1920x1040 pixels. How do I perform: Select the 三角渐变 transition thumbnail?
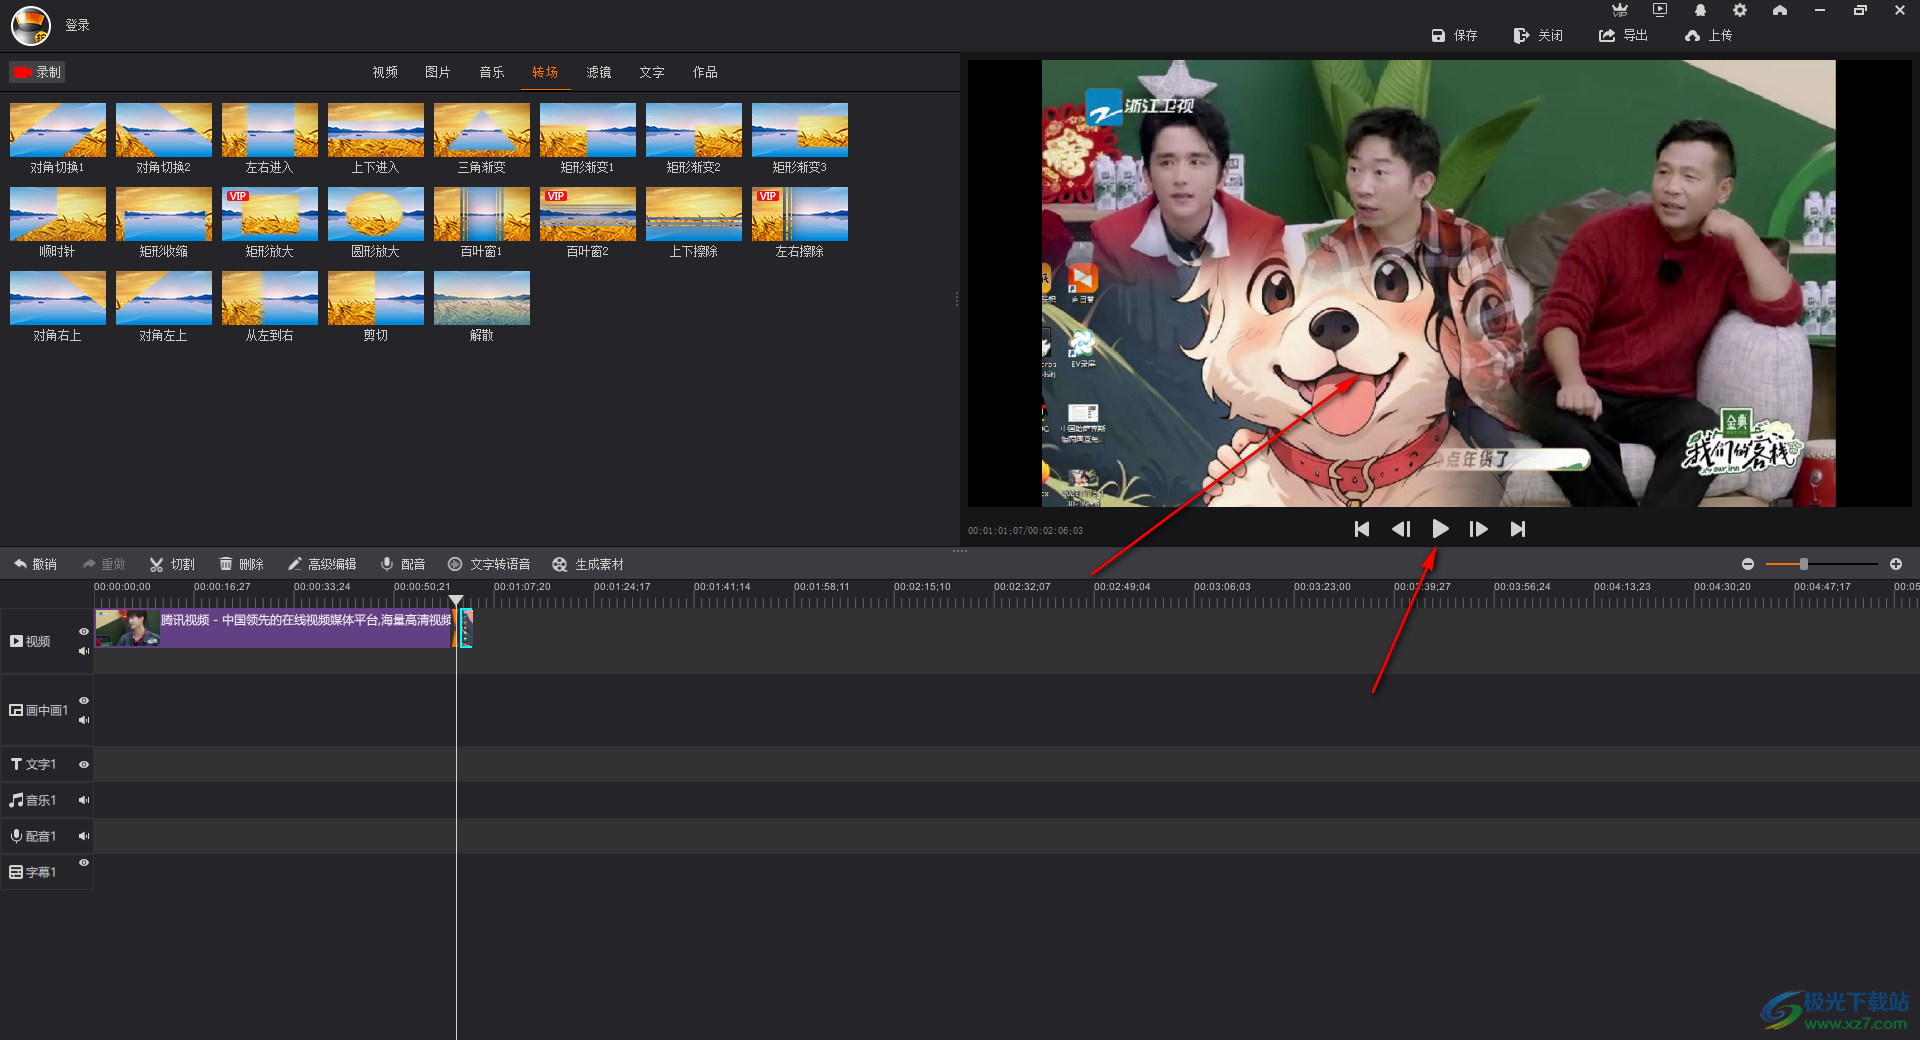pos(482,130)
